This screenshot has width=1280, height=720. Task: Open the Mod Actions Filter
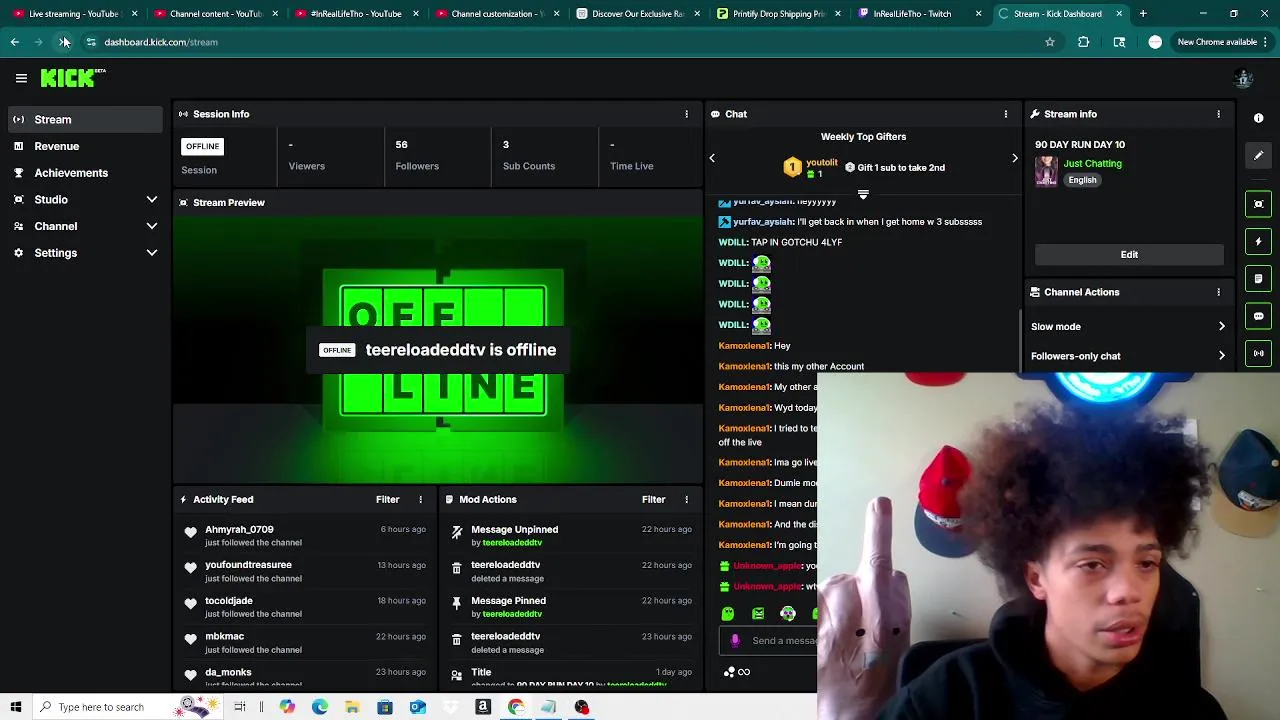(653, 499)
